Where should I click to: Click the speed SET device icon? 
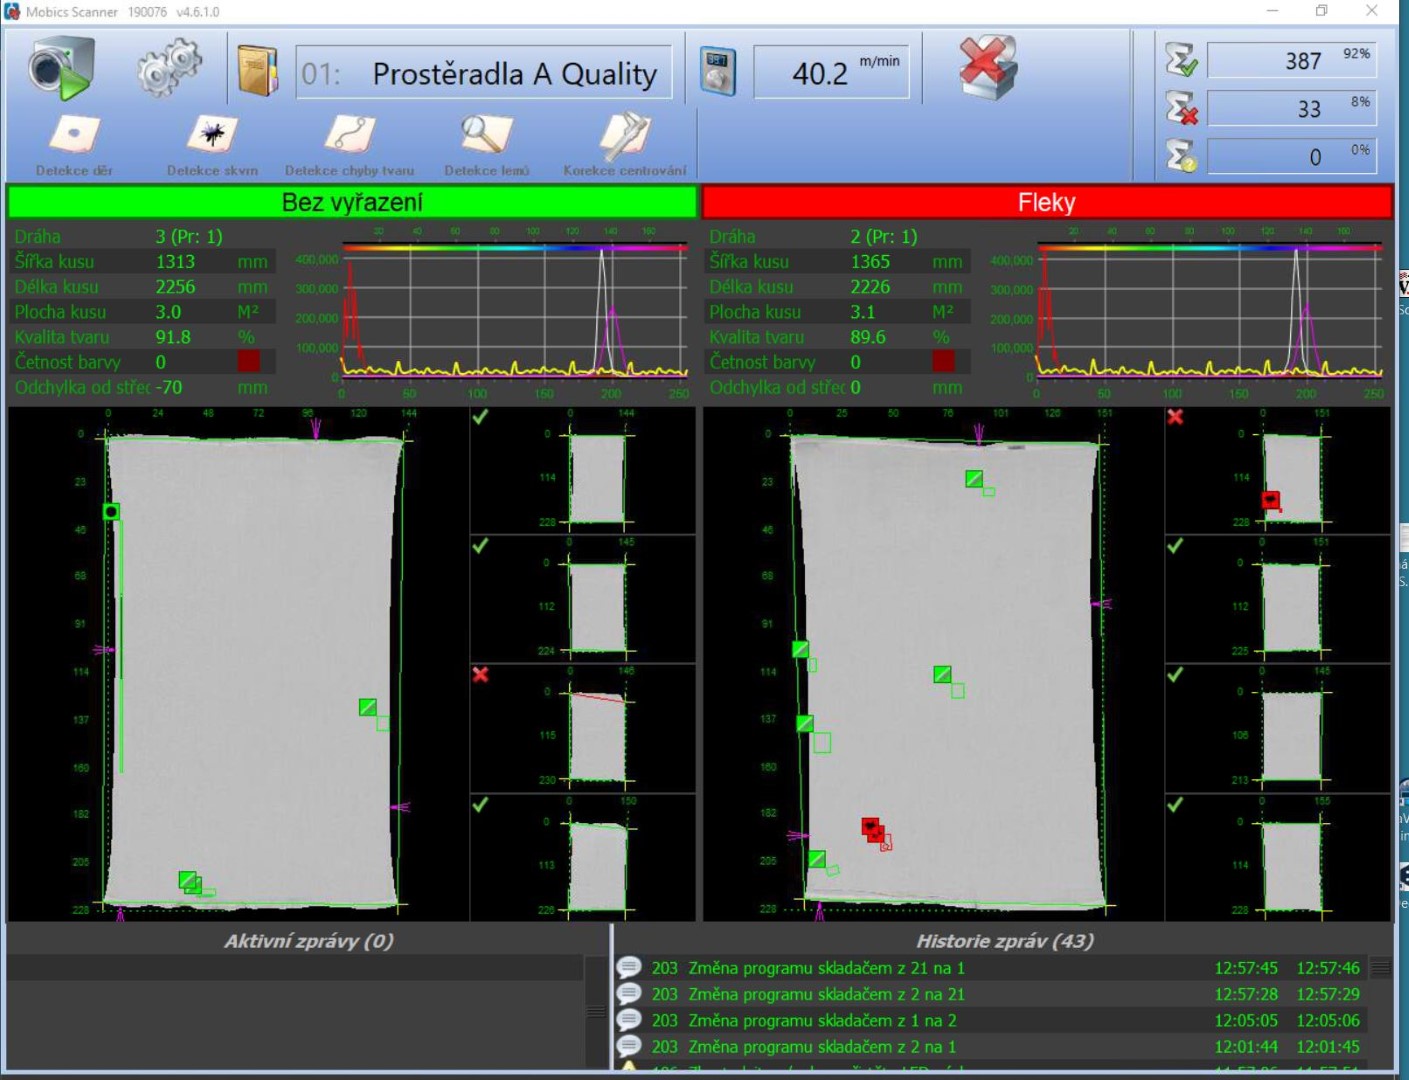(x=717, y=72)
